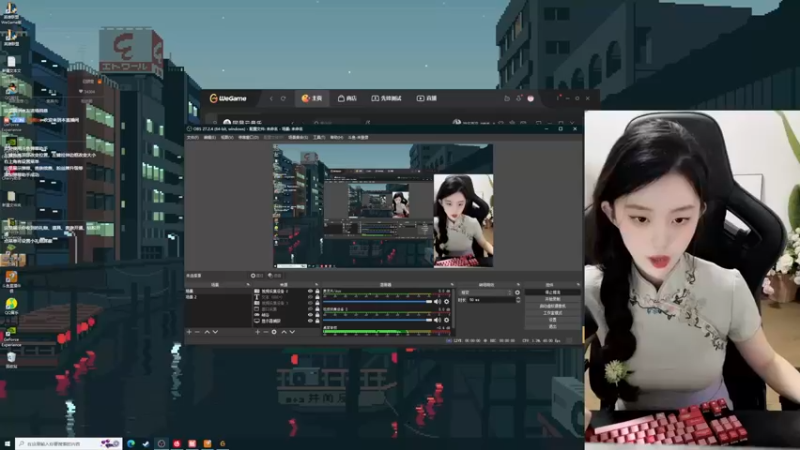The image size is (800, 450).
Task: Move source up in Sources panel
Action: click(x=284, y=332)
